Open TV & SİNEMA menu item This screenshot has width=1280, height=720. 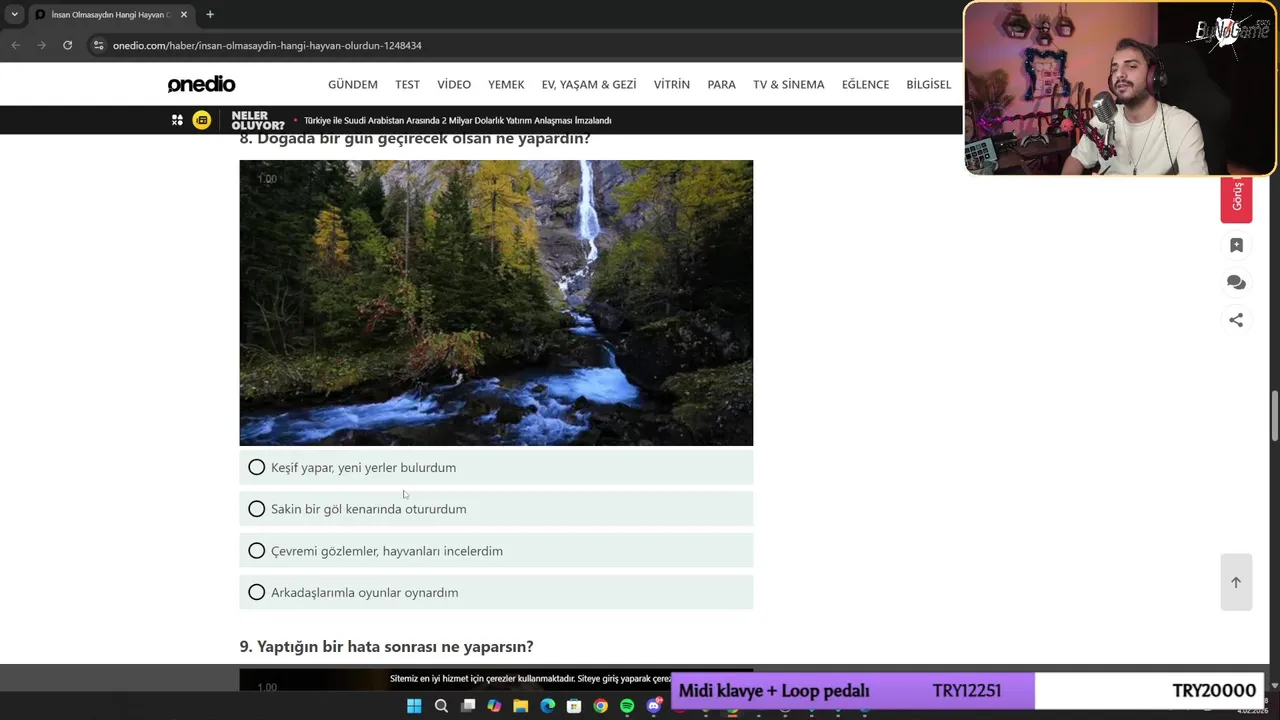(789, 84)
